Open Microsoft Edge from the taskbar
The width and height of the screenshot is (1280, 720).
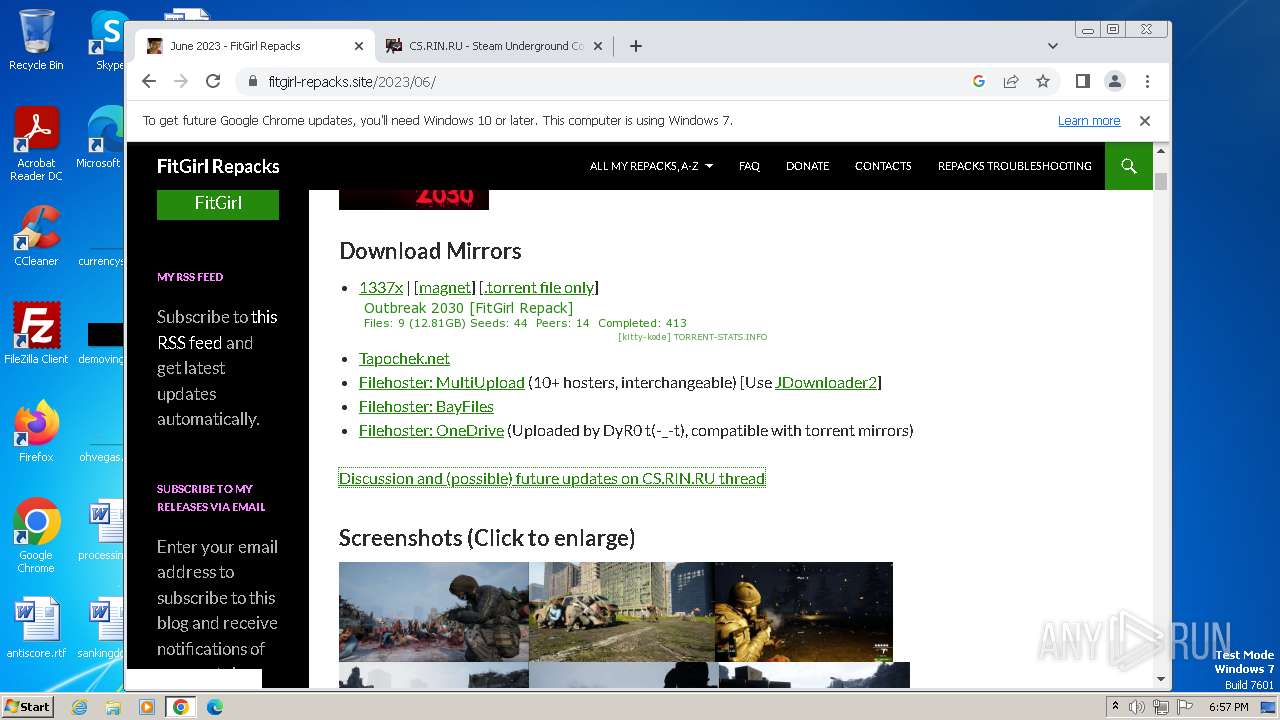[215, 707]
